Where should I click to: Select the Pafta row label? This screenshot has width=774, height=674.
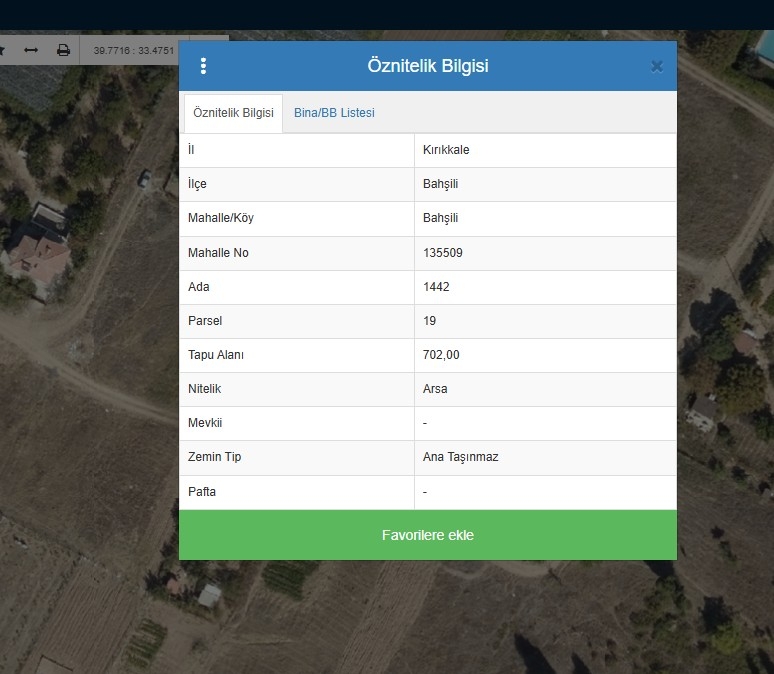pos(202,492)
